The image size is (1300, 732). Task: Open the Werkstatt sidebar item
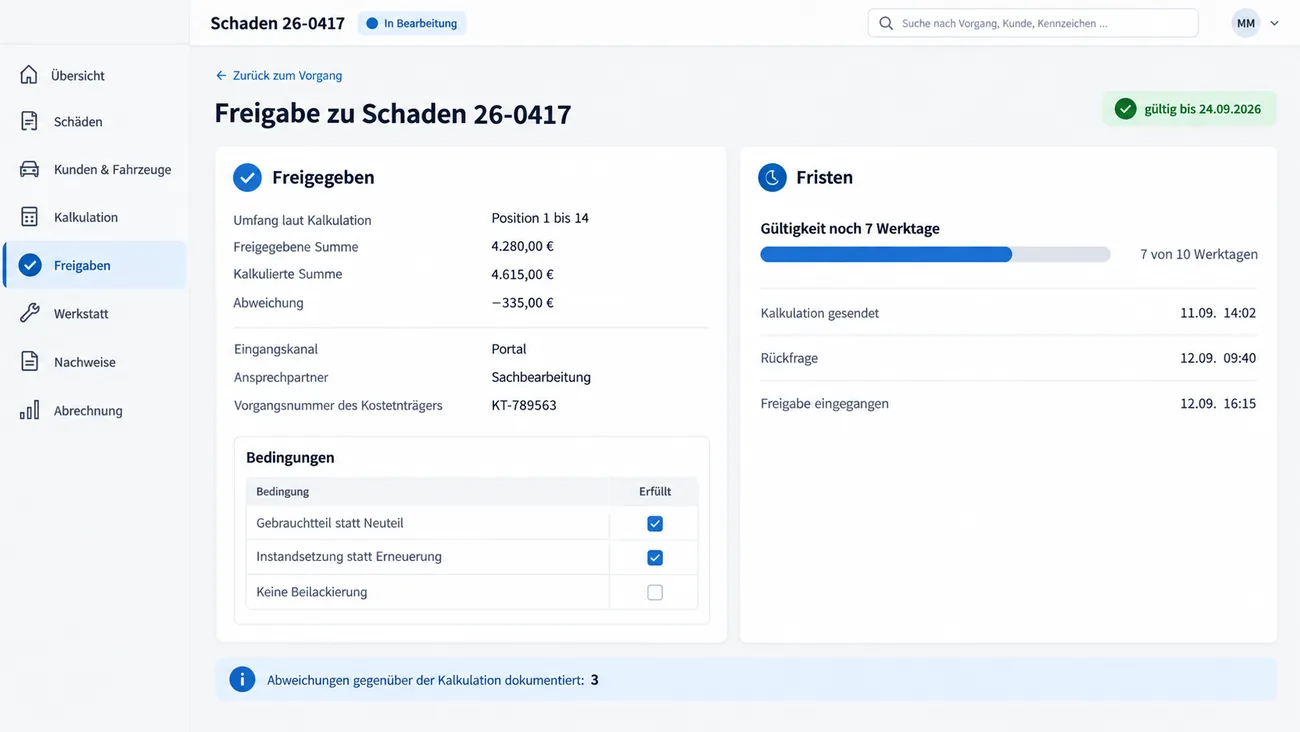[x=95, y=313]
